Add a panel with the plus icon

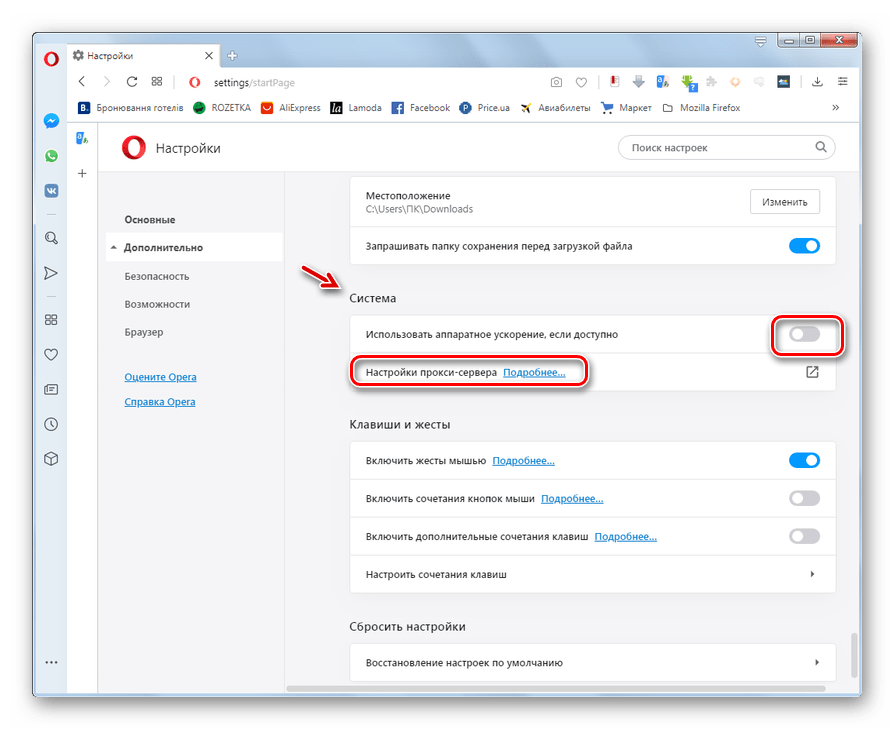82,173
